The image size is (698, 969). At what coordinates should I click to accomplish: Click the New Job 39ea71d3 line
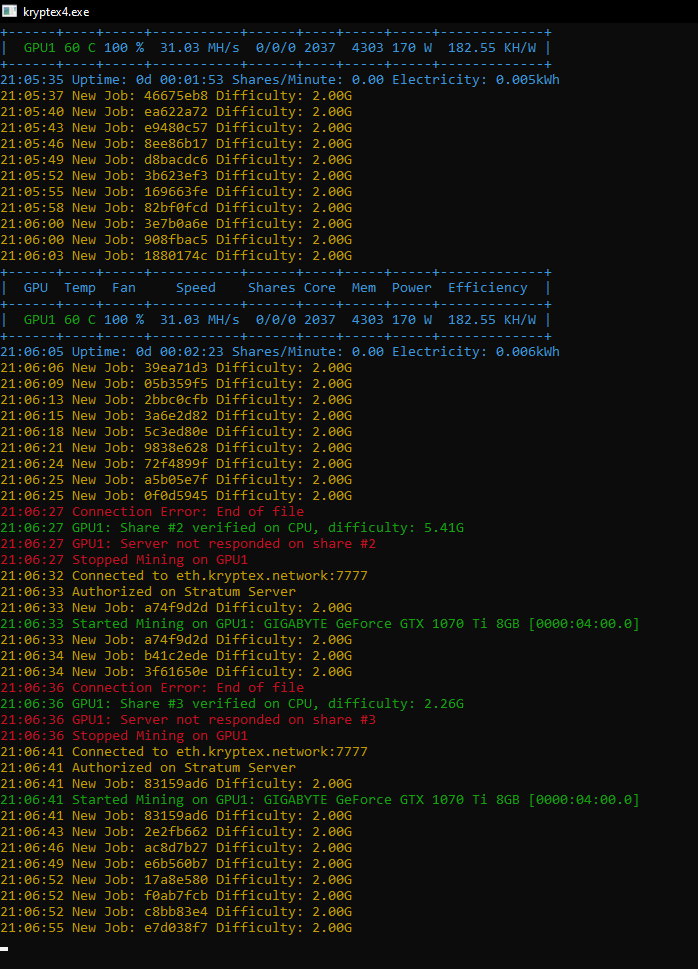(176, 368)
